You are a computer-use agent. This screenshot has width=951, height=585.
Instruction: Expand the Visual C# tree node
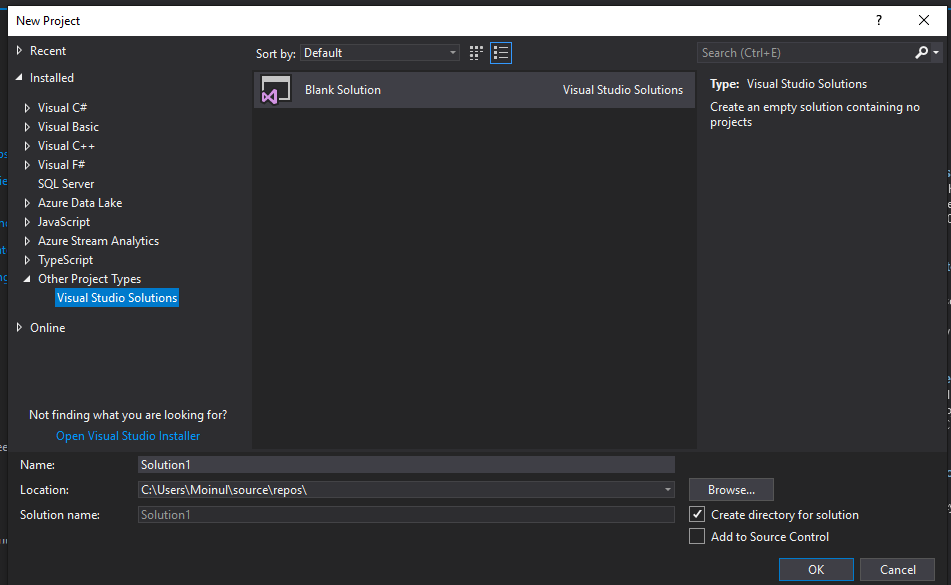coord(27,108)
